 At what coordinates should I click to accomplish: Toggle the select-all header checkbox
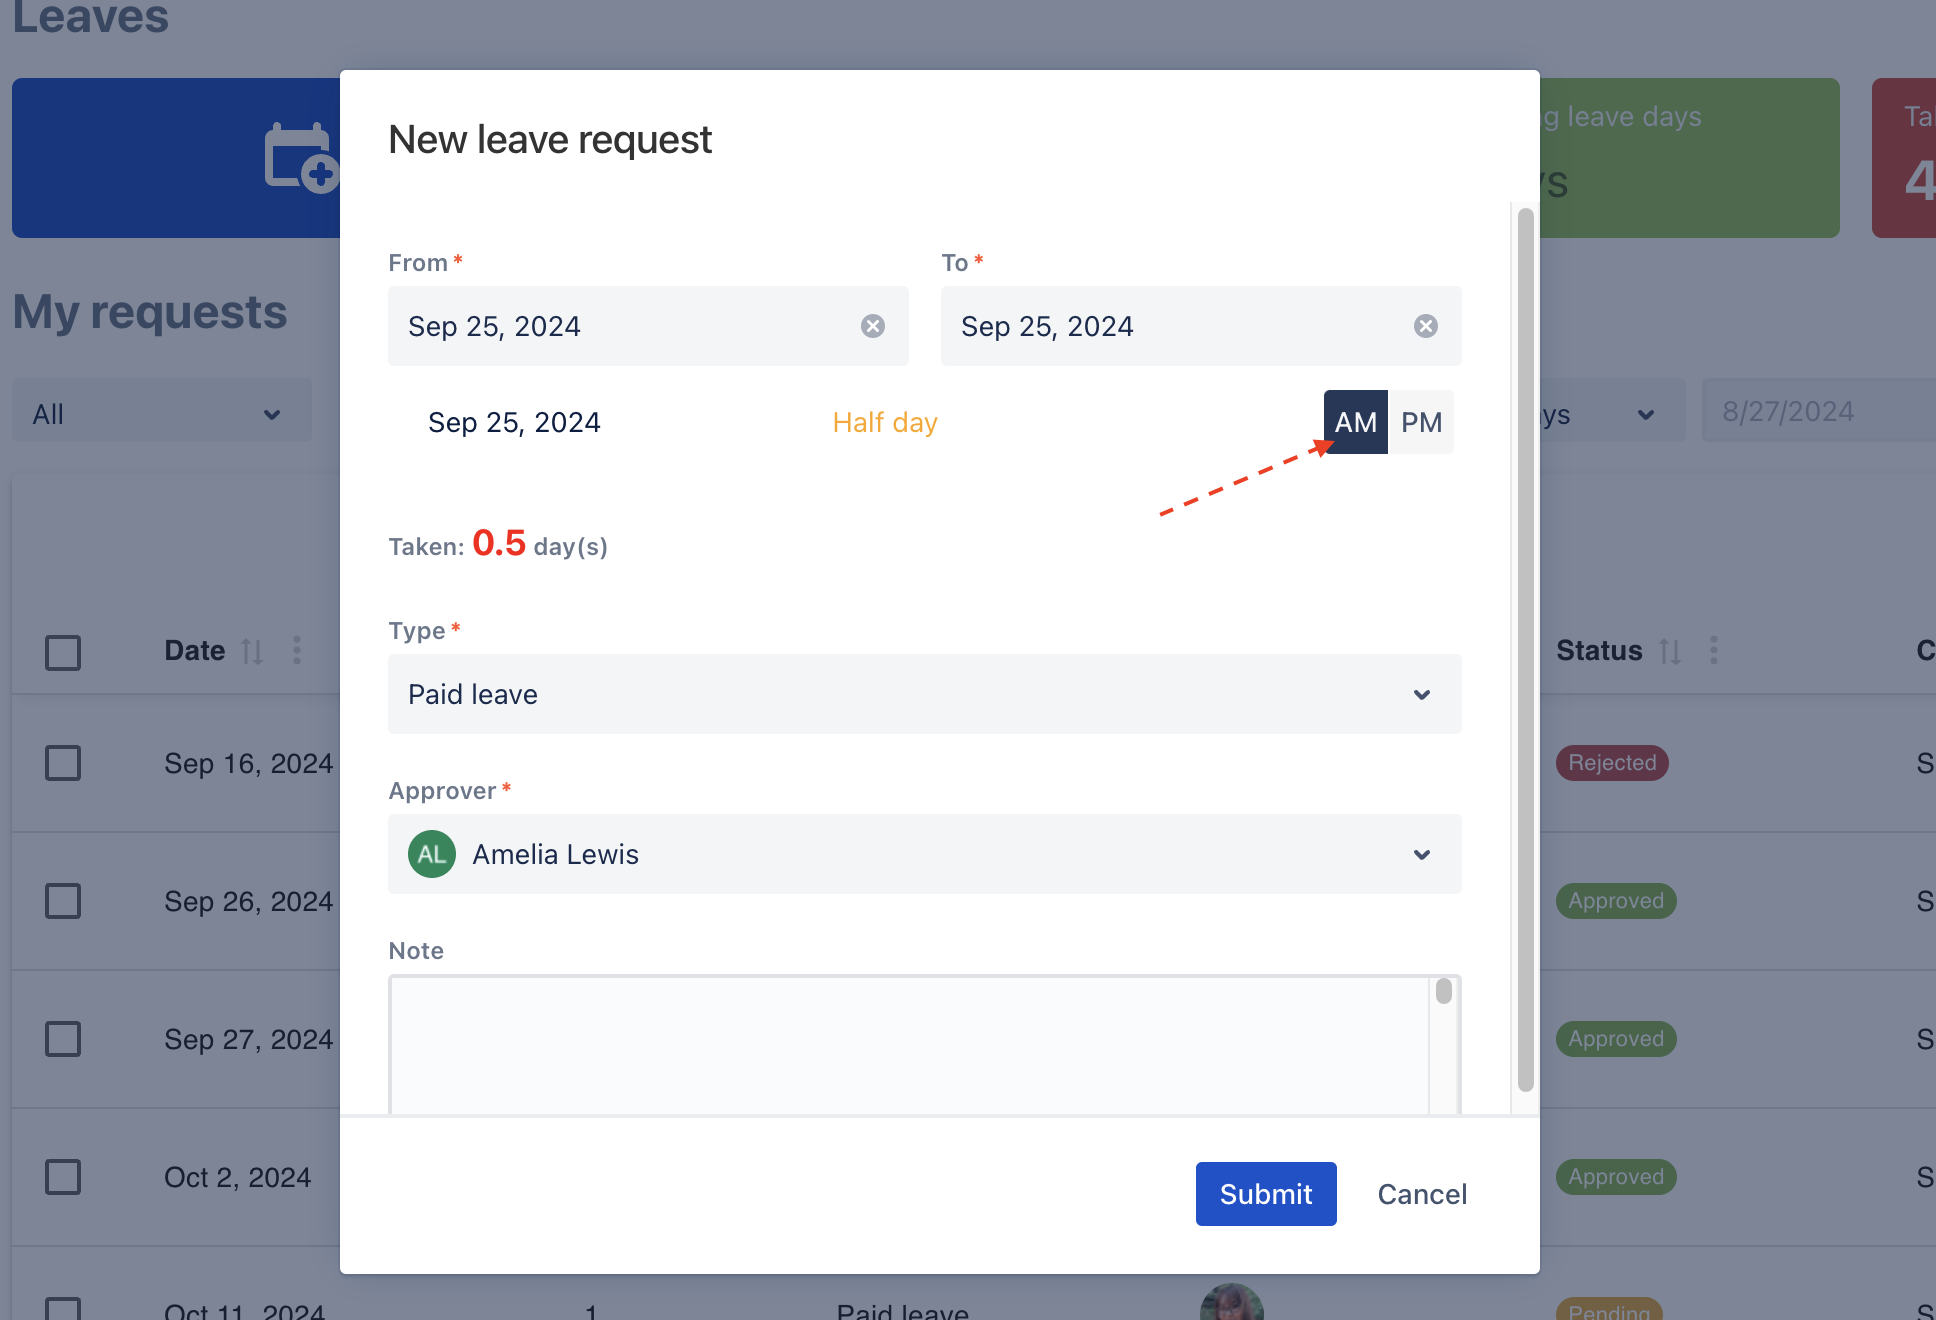pos(63,653)
